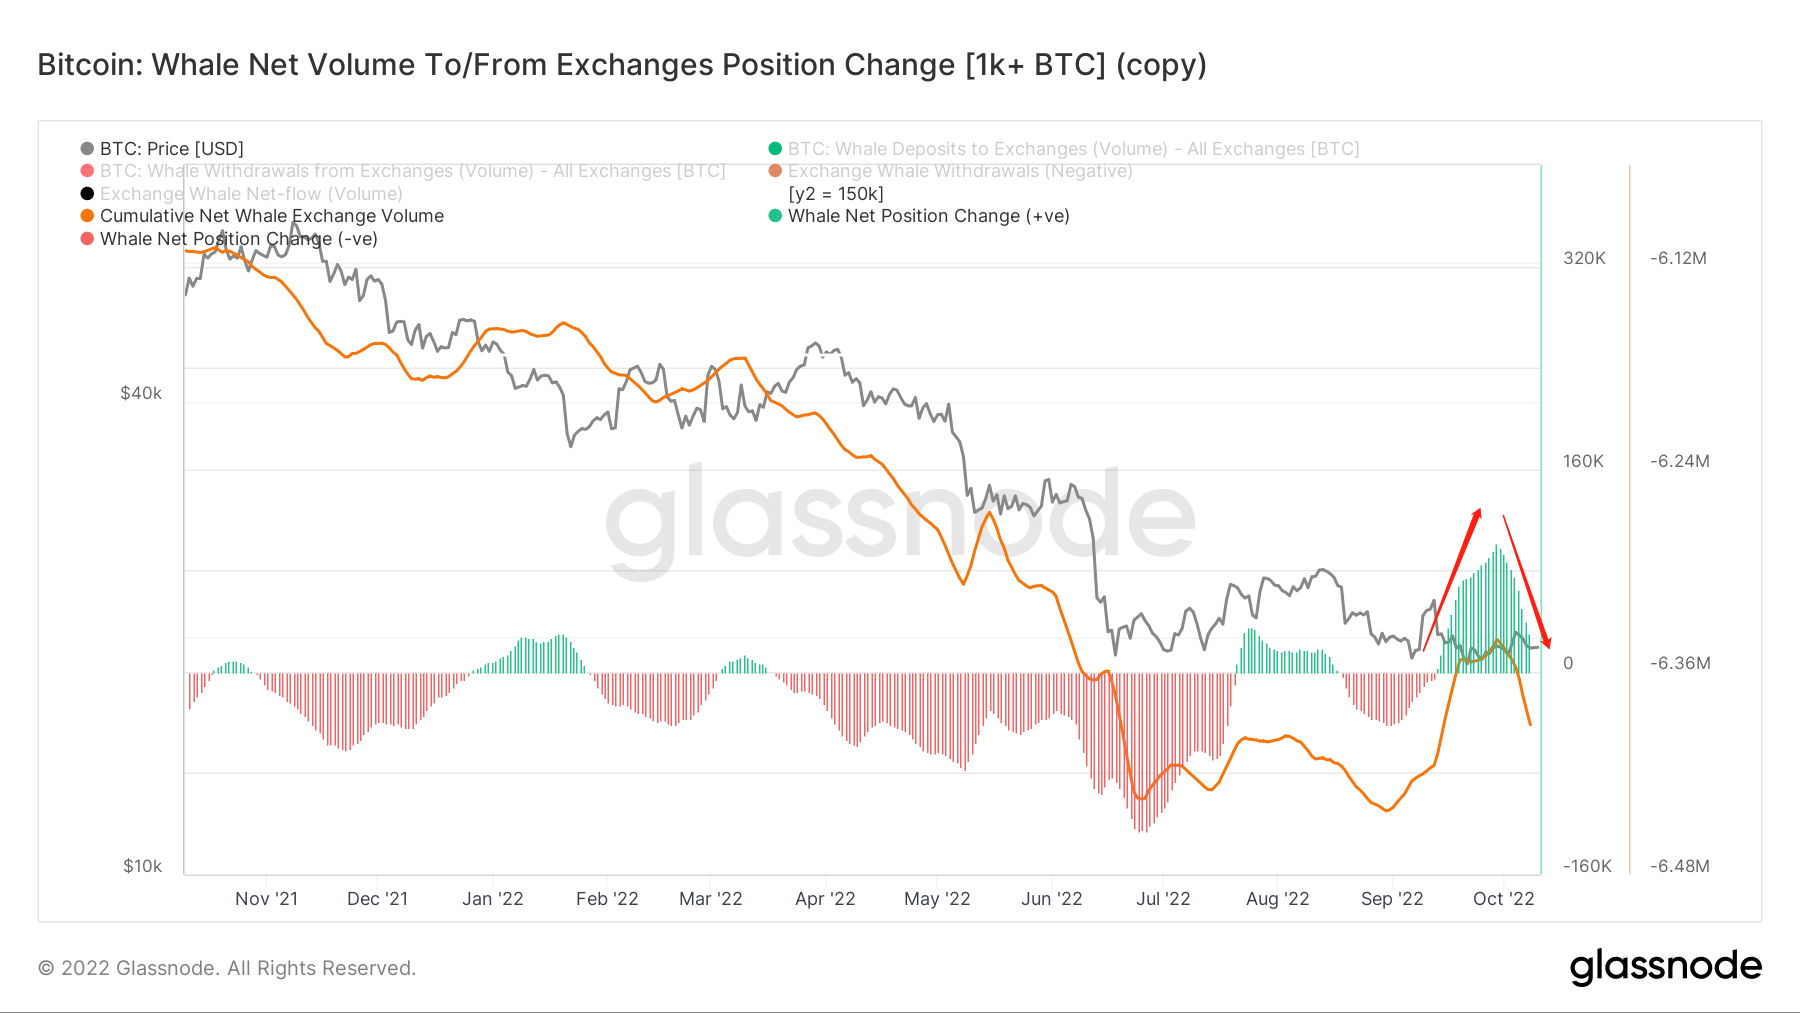Click the $40k price axis label
This screenshot has height=1013, width=1800.
click(141, 393)
